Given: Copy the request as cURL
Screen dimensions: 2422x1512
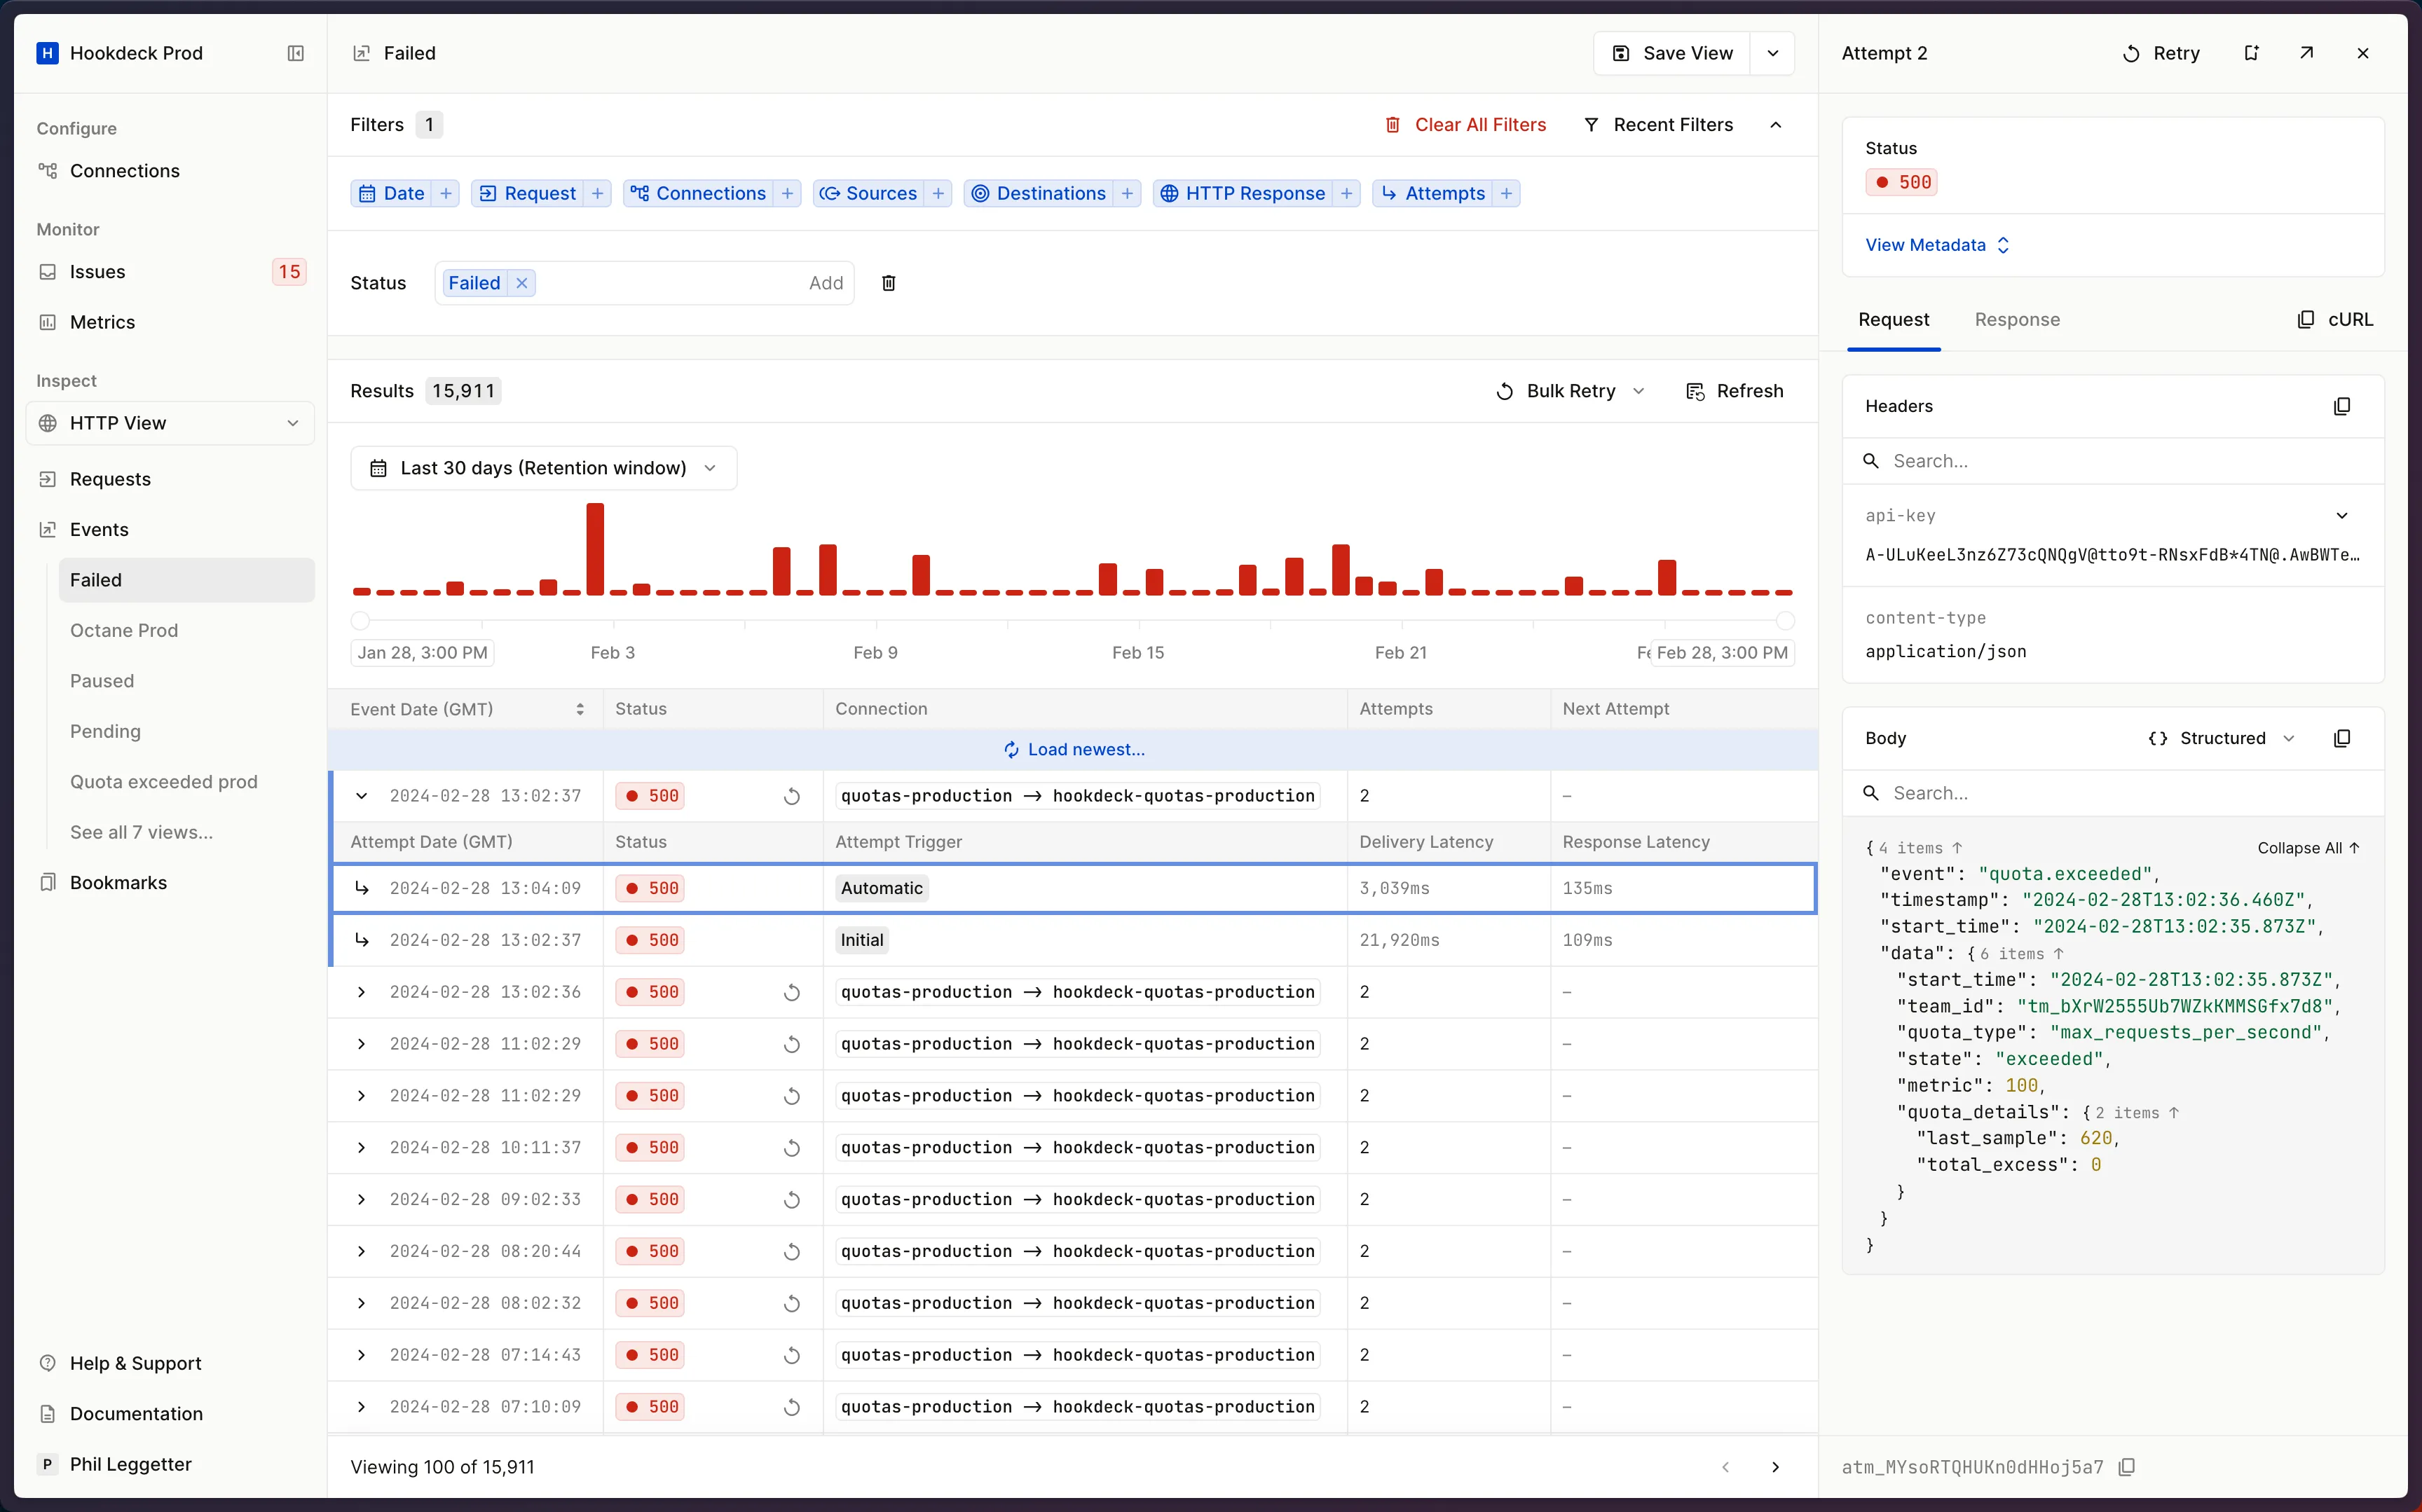Looking at the screenshot, I should pos(2334,319).
